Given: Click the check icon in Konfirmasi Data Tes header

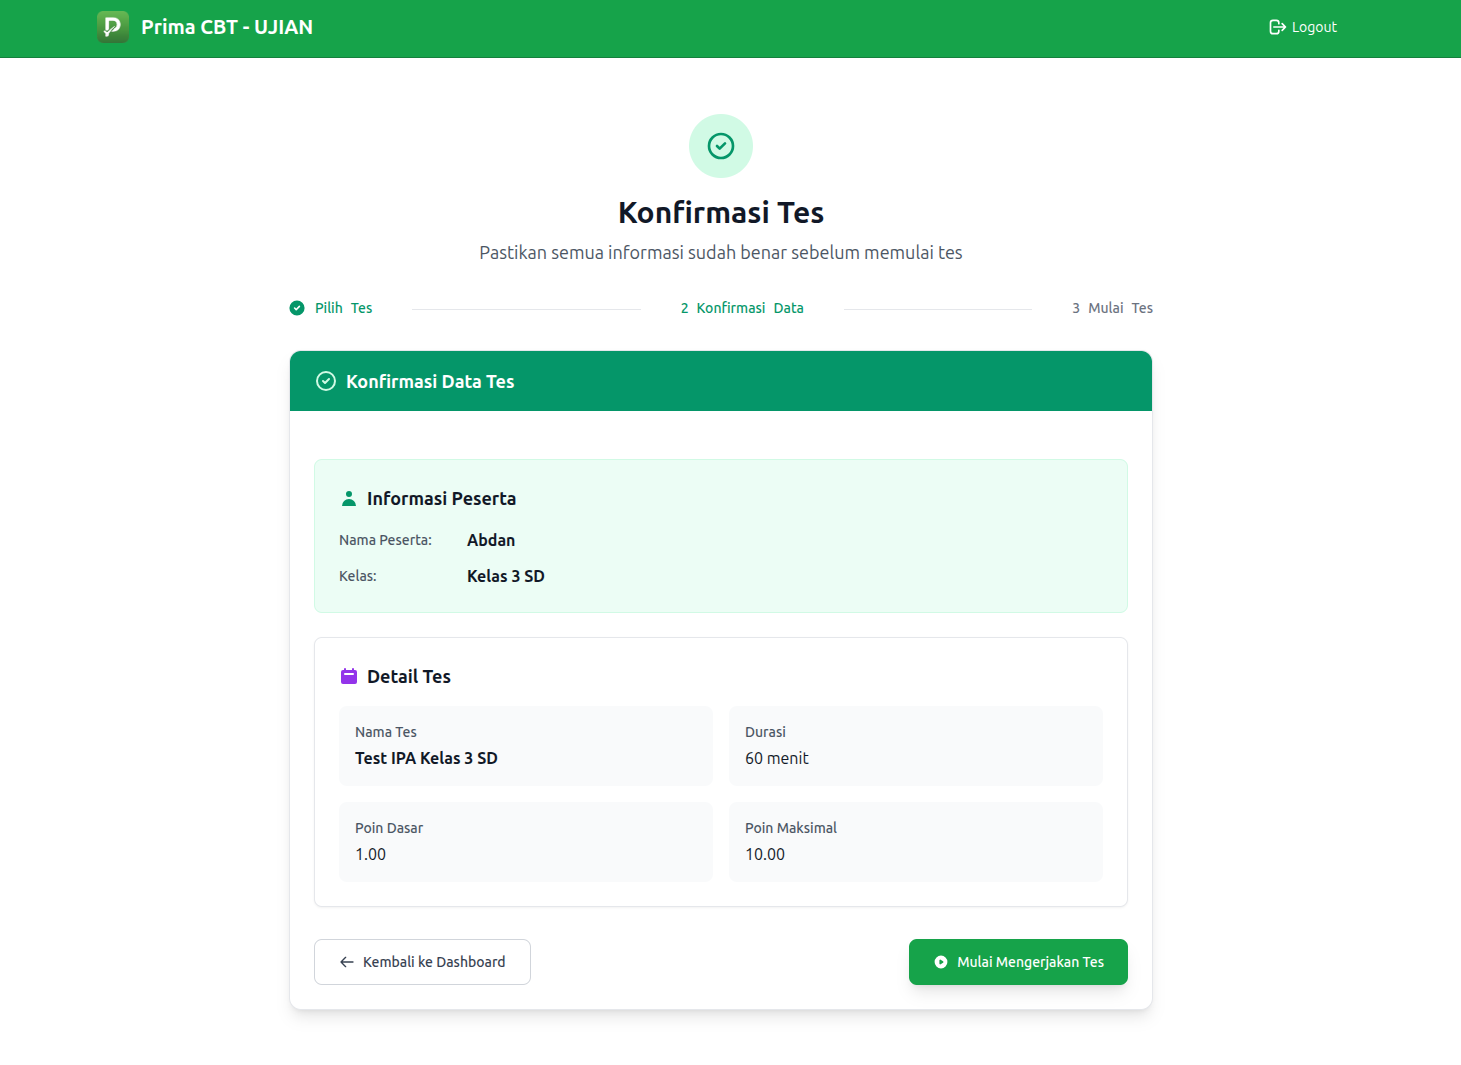Looking at the screenshot, I should tap(325, 381).
